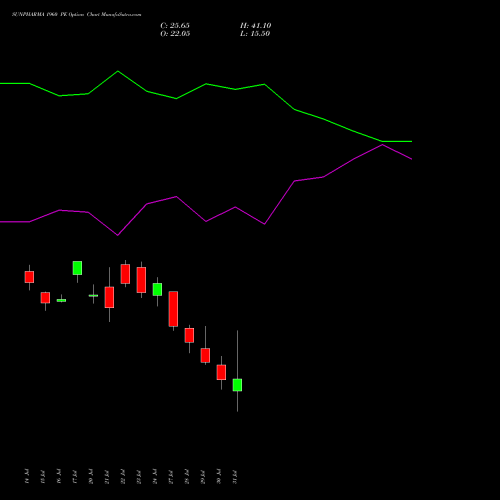Select the red candle for 15 Jul
This screenshot has width=500, height=500.
tap(45, 298)
